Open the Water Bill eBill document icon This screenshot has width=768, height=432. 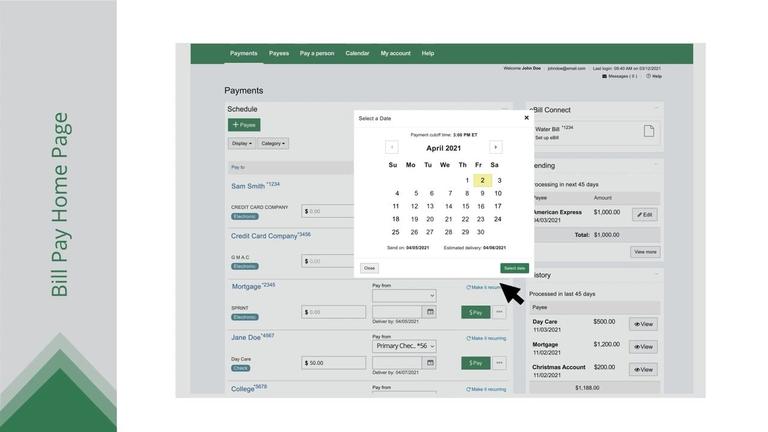pyautogui.click(x=649, y=131)
